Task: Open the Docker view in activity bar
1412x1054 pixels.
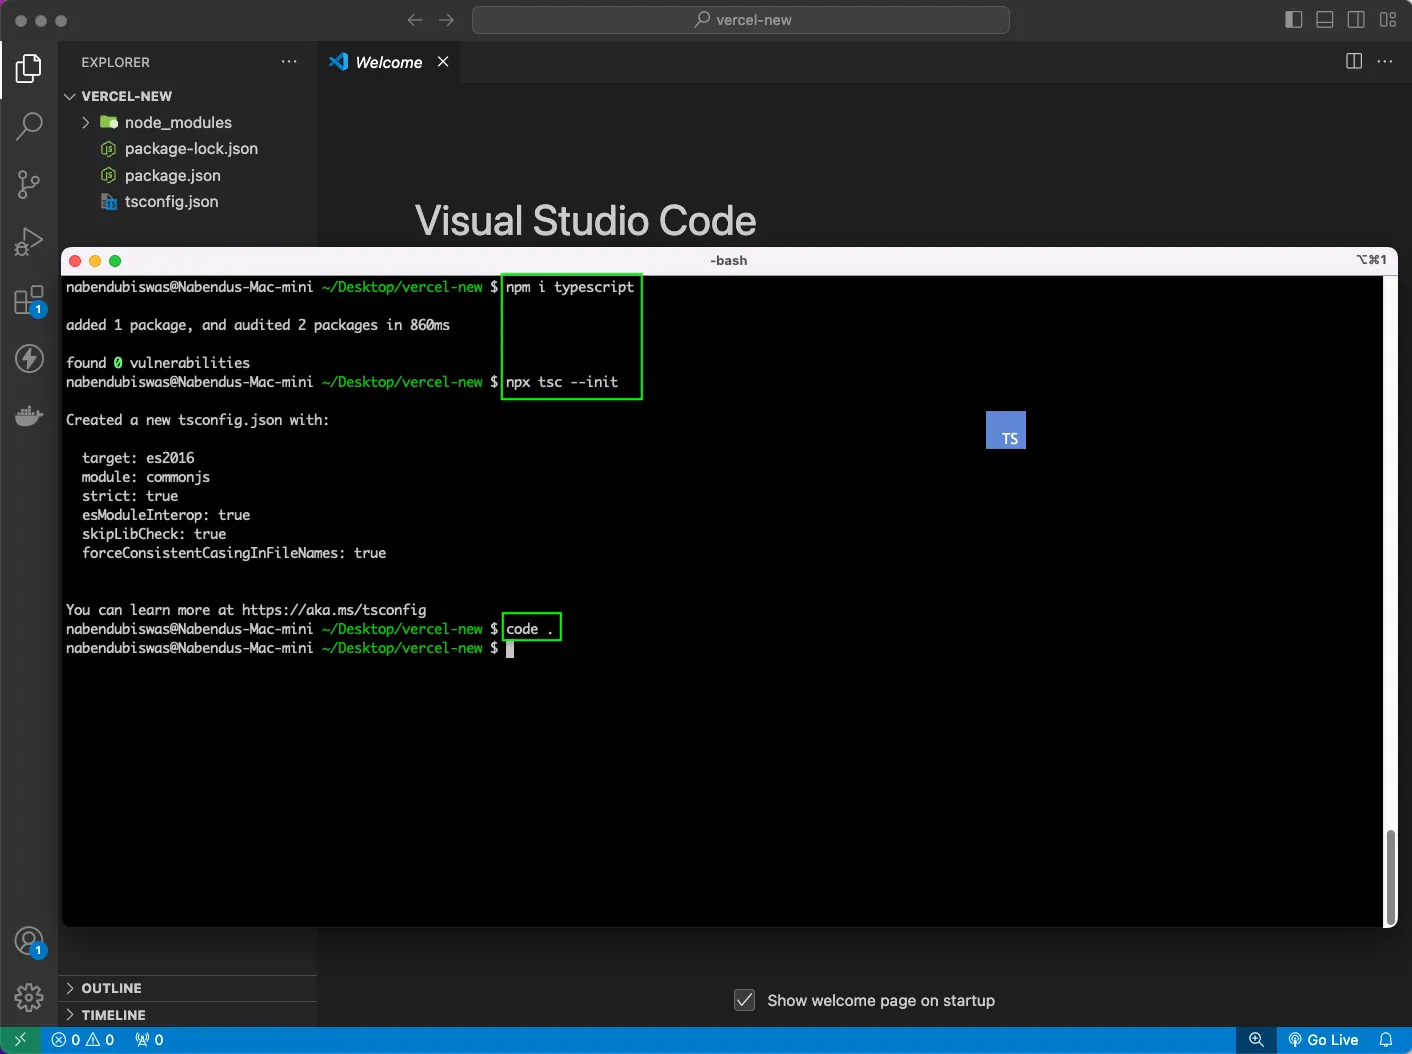Action: (29, 416)
